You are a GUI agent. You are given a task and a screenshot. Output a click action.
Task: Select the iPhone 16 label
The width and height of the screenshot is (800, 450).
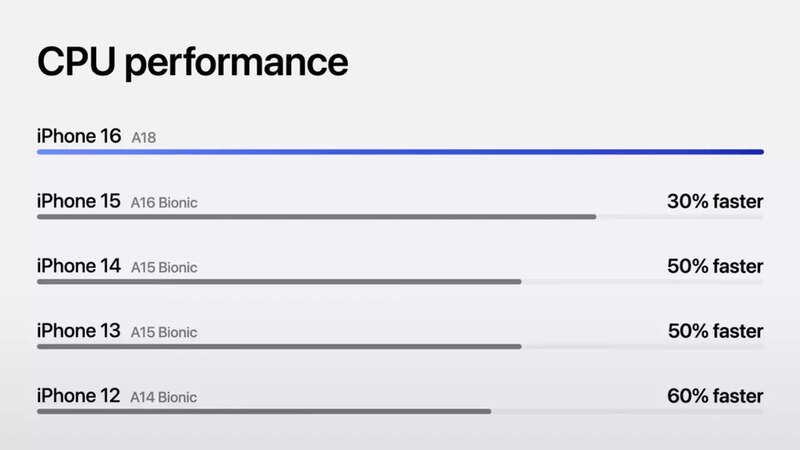(x=78, y=136)
